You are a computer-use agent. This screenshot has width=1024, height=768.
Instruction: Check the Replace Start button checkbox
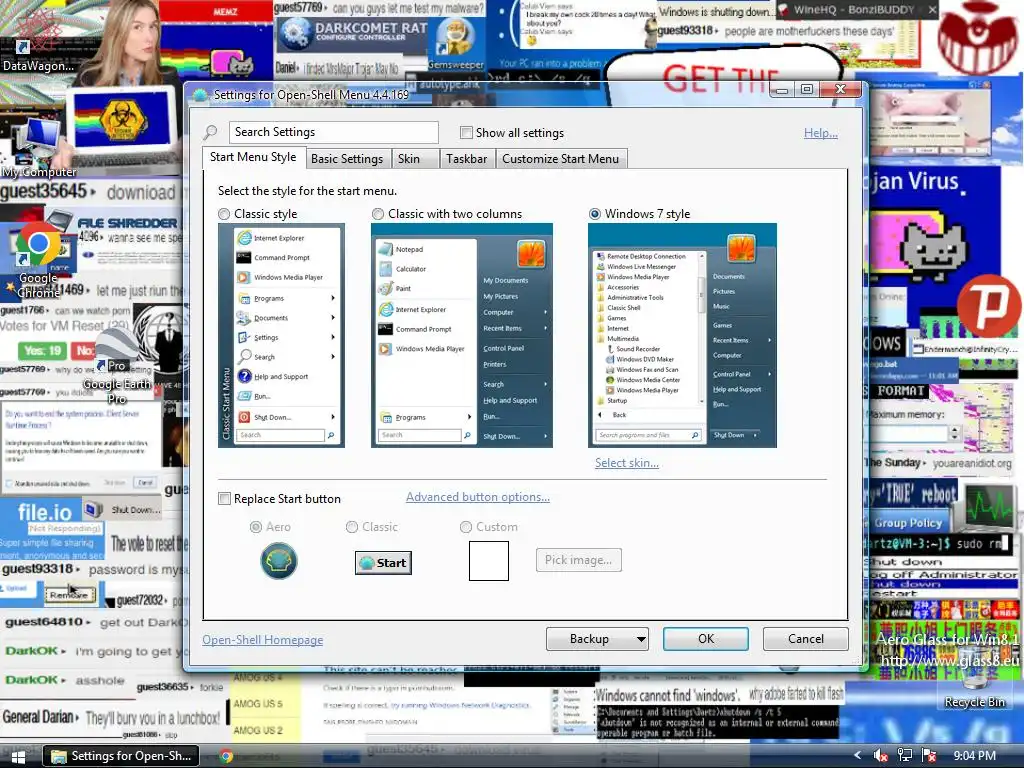click(224, 499)
